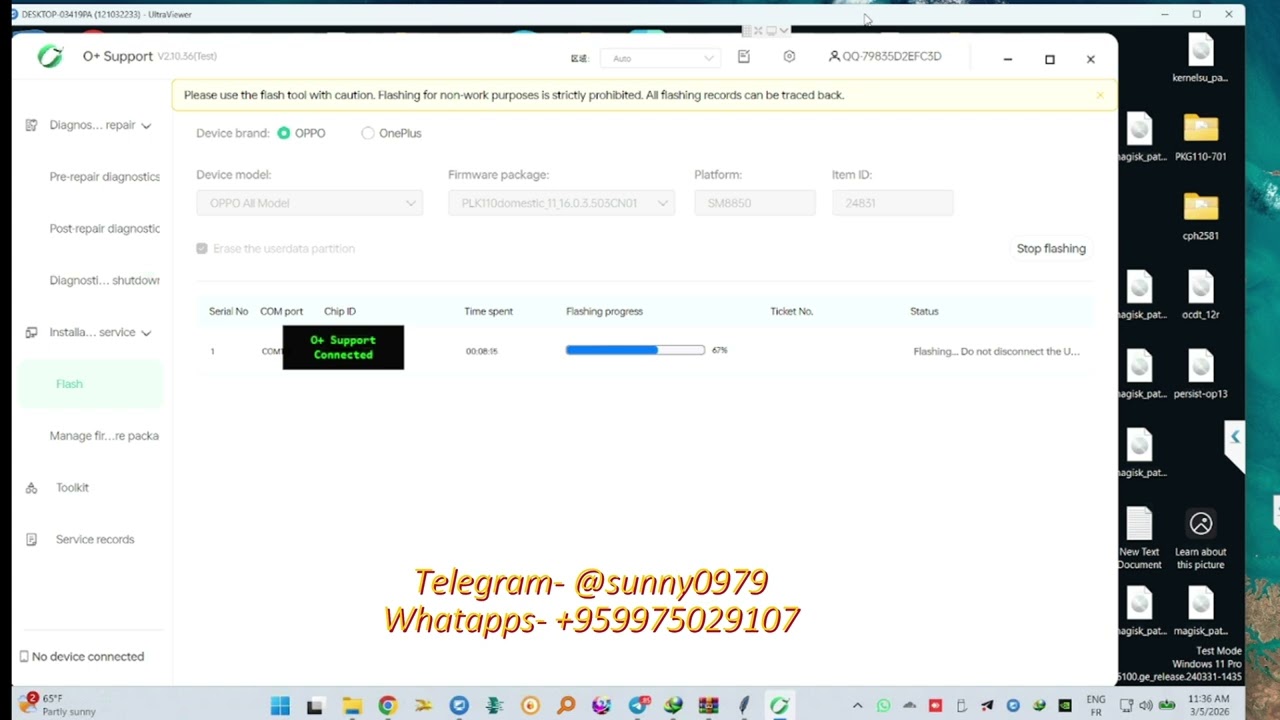Screen dimensions: 1280x720
Task: Select the OPPO device brand radio
Action: (284, 133)
